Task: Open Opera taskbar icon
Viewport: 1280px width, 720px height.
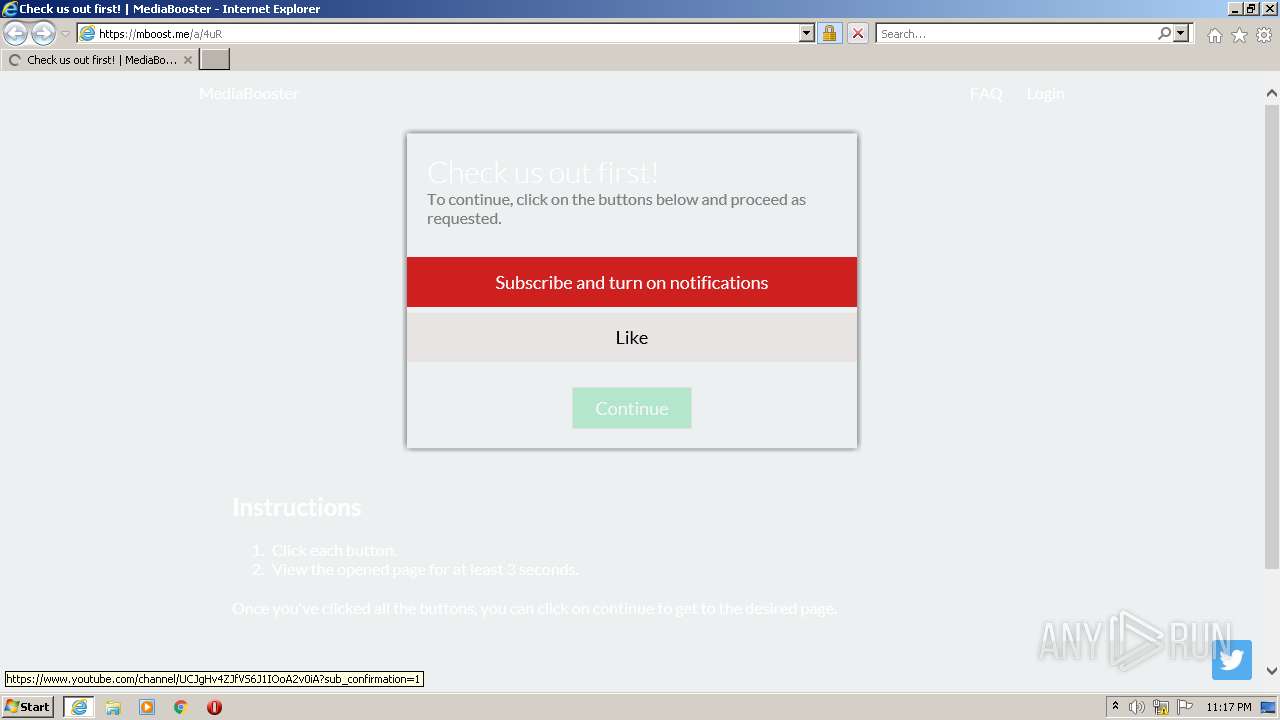Action: point(214,707)
